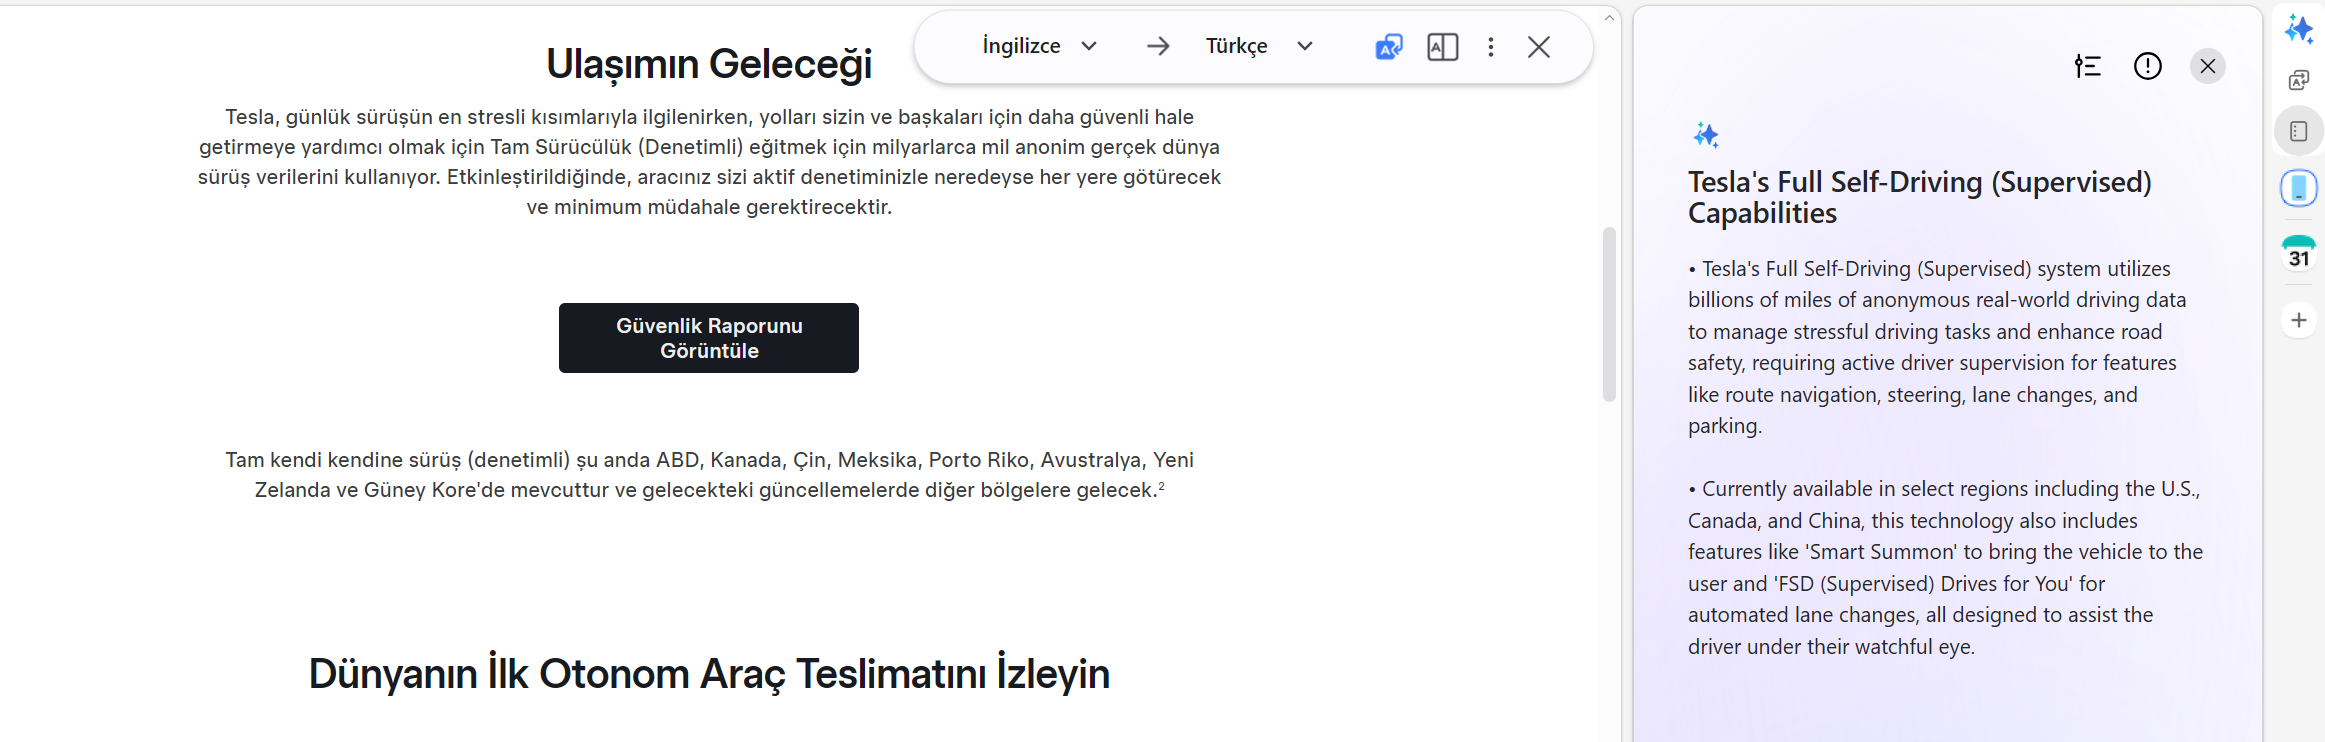Viewport: 2325px width, 742px height.
Task: Open the summary settings list icon
Action: tap(2087, 66)
